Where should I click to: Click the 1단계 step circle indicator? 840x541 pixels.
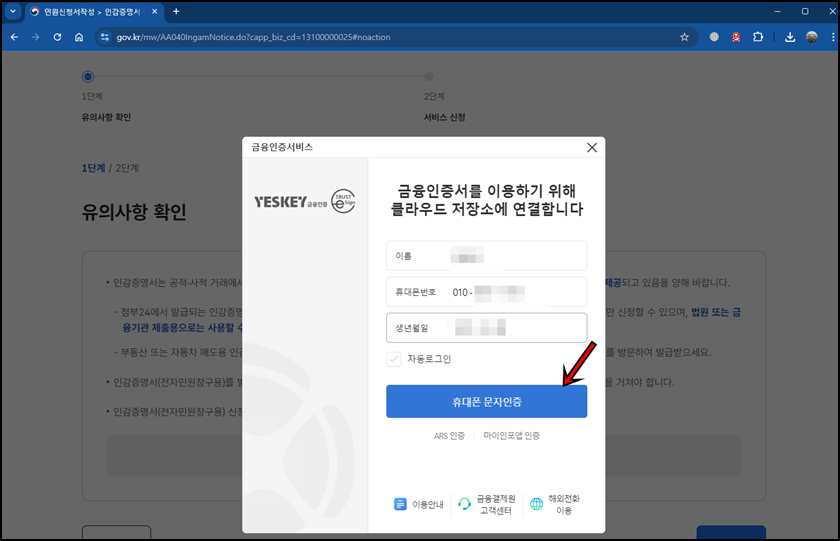(88, 77)
